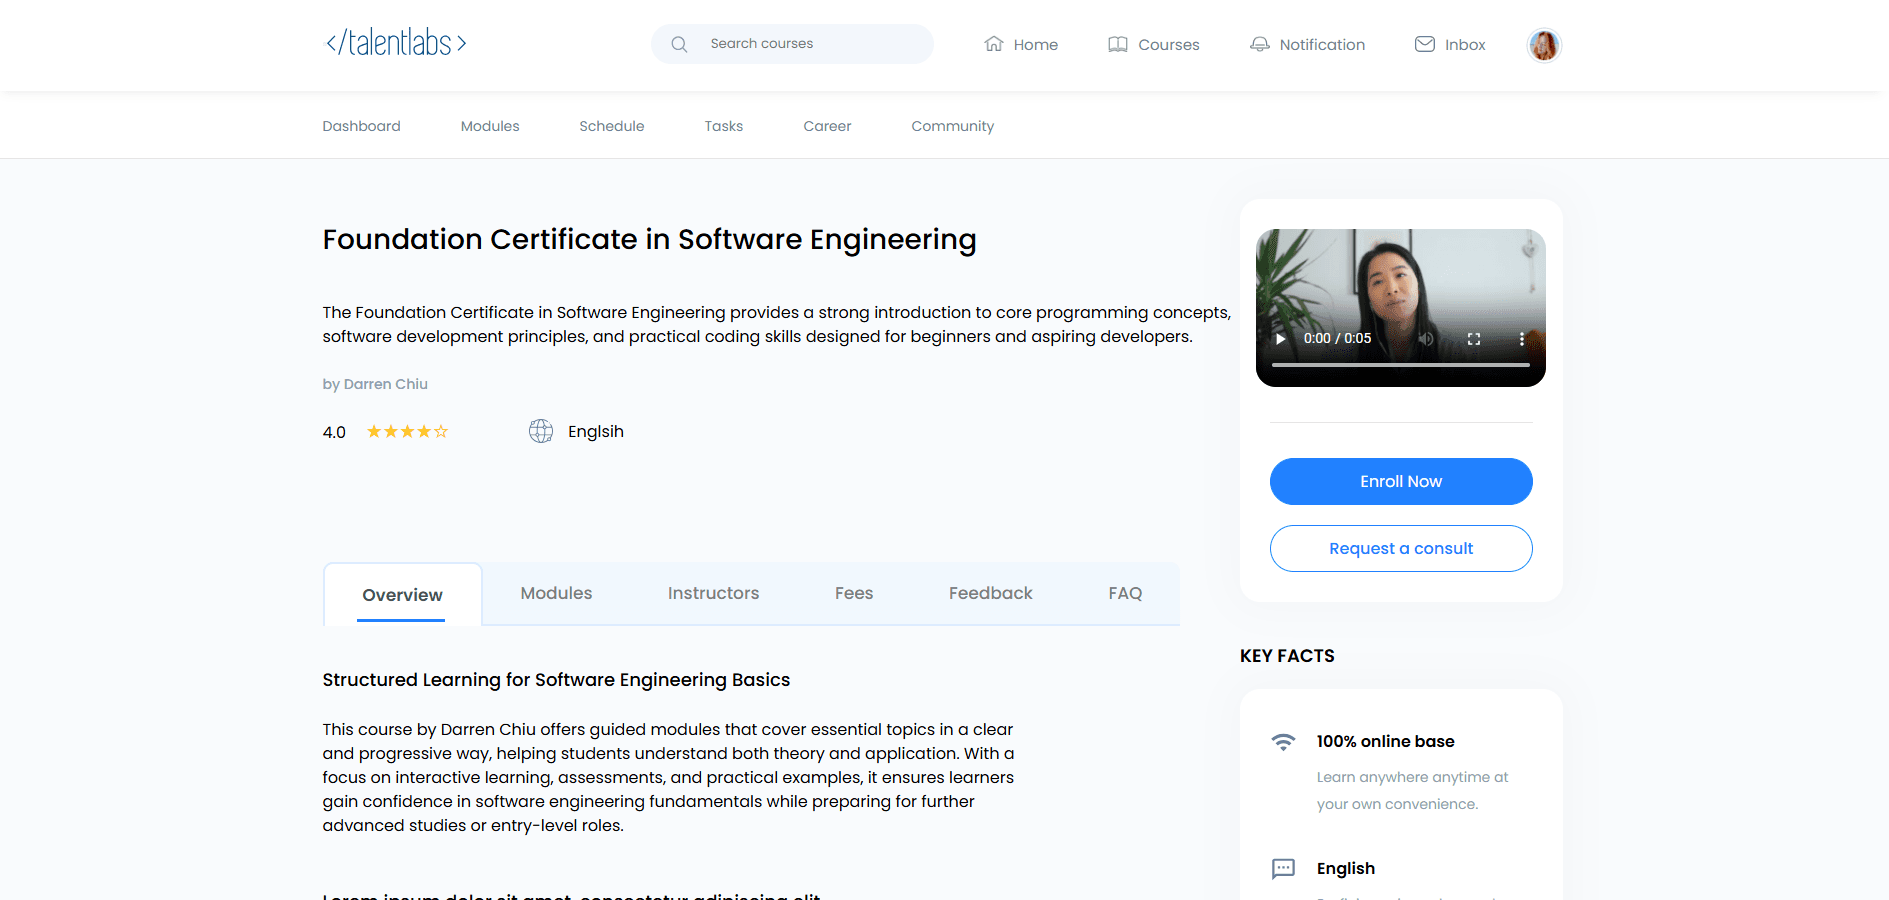This screenshot has height=900, width=1889.
Task: Switch to the Fees tab
Action: (x=854, y=593)
